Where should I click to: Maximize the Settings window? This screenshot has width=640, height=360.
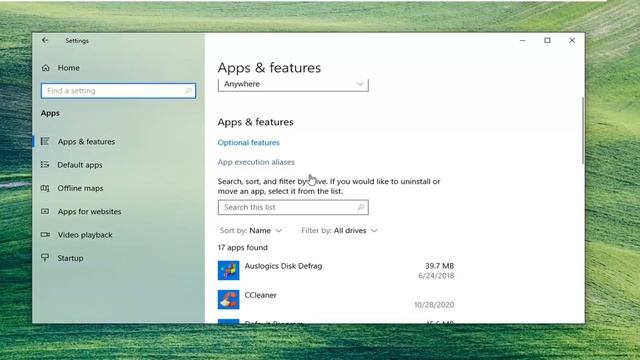pos(547,40)
